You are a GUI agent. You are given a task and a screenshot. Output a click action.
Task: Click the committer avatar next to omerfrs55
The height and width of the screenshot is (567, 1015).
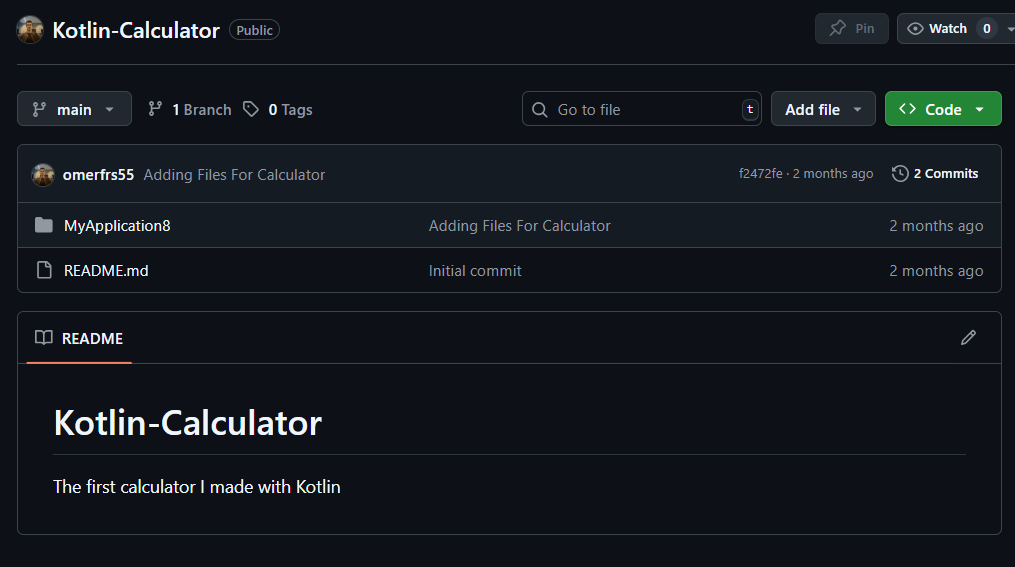(x=43, y=175)
